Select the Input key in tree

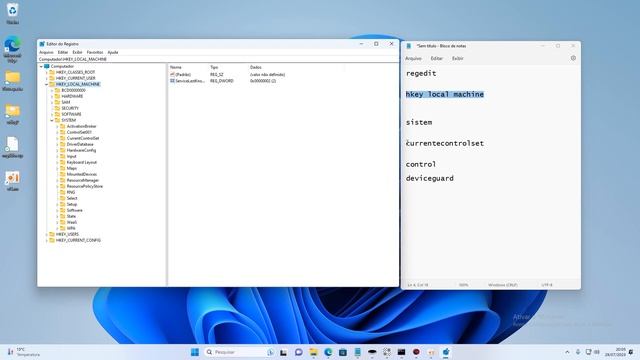pos(71,156)
